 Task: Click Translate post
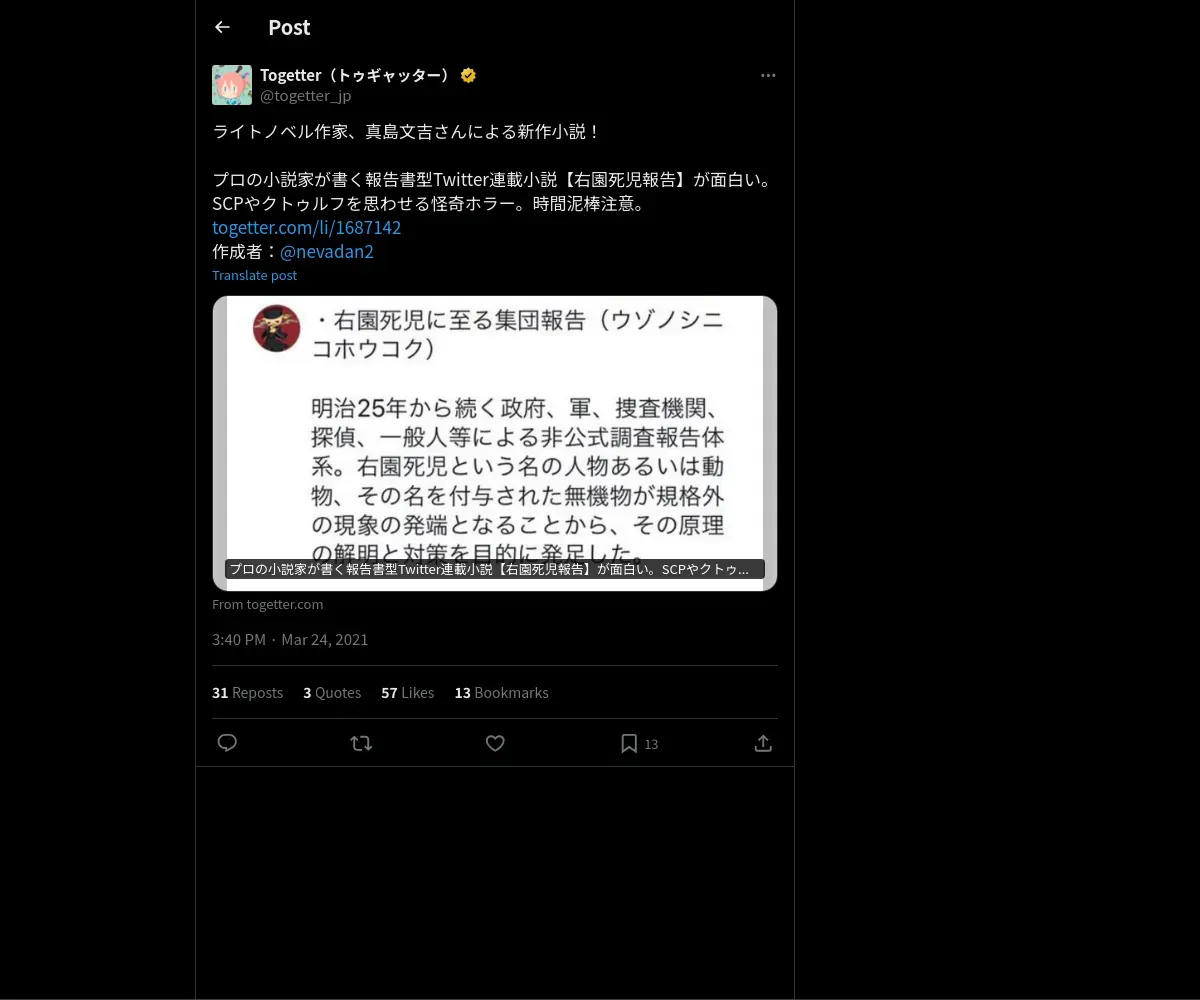(x=254, y=275)
